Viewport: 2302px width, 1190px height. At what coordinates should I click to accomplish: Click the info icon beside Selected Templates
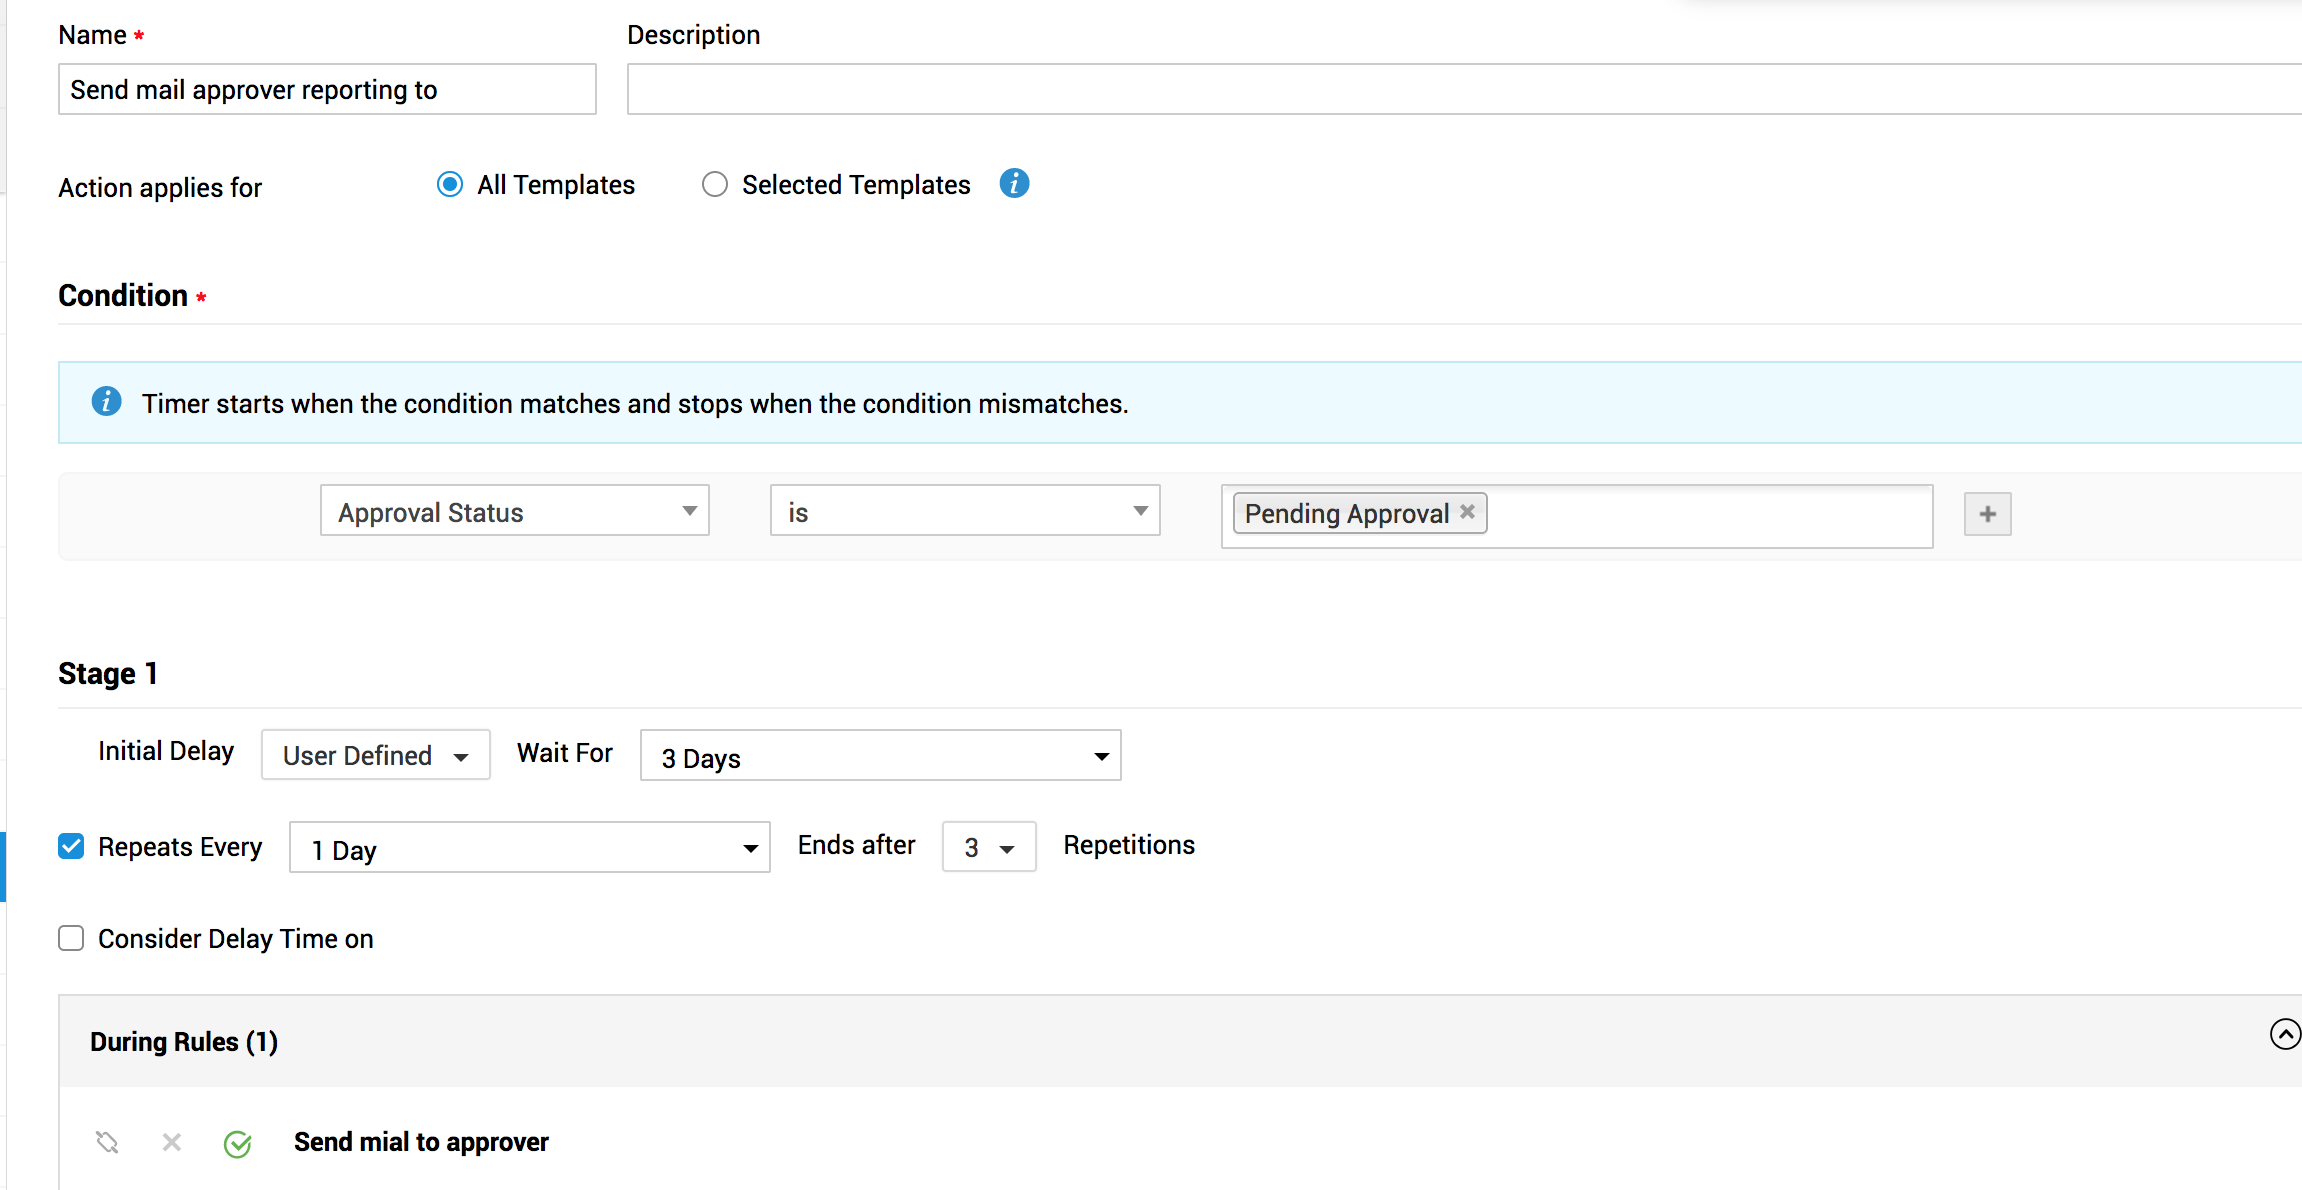(x=1014, y=184)
